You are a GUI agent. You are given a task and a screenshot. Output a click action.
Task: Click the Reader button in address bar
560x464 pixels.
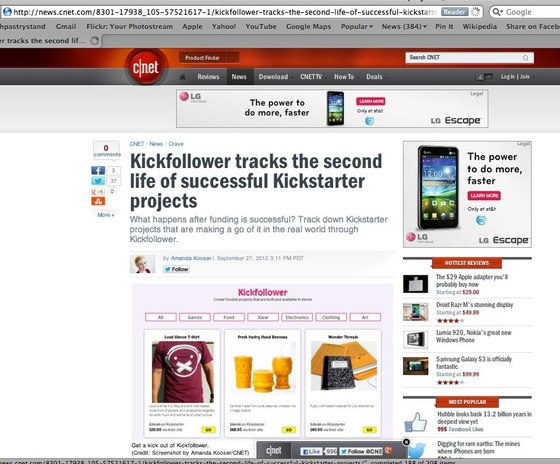[455, 12]
